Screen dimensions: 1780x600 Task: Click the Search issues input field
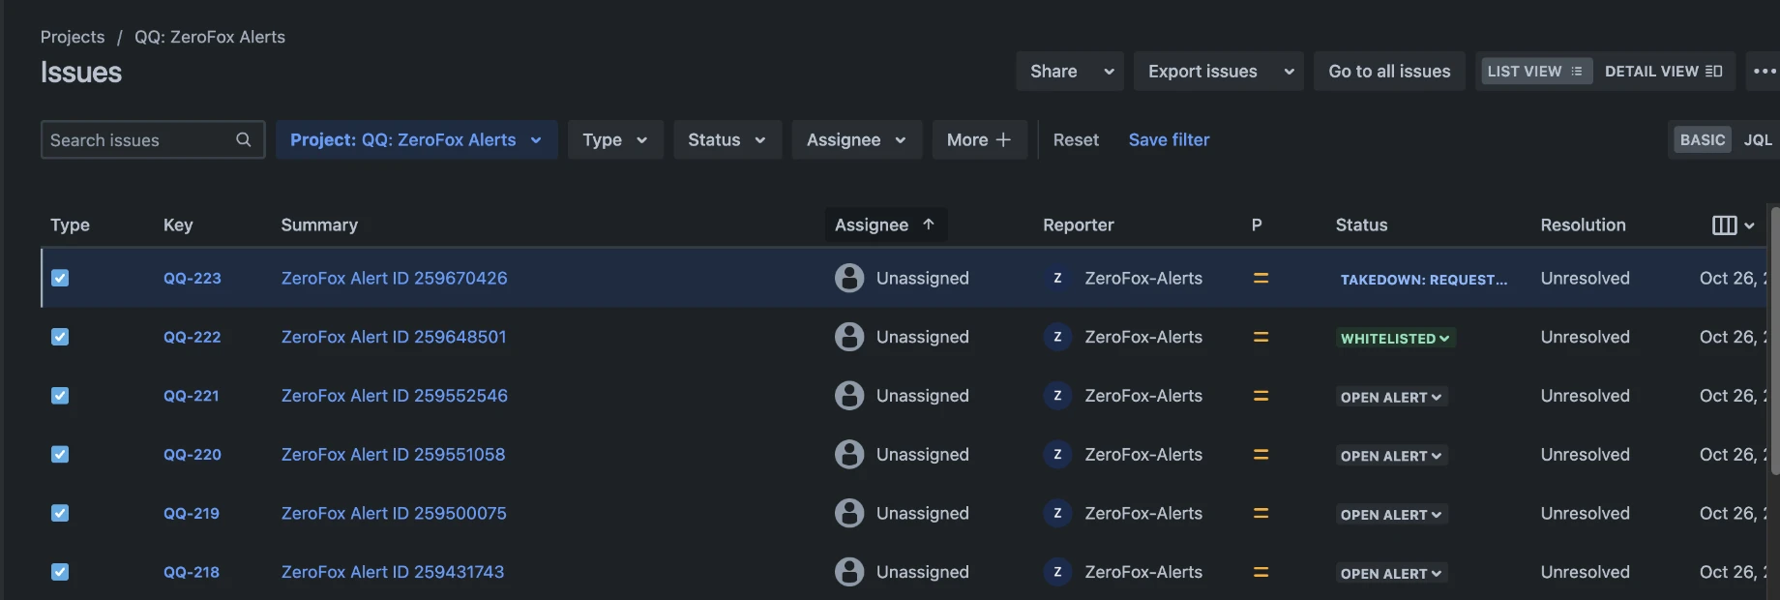(138, 140)
